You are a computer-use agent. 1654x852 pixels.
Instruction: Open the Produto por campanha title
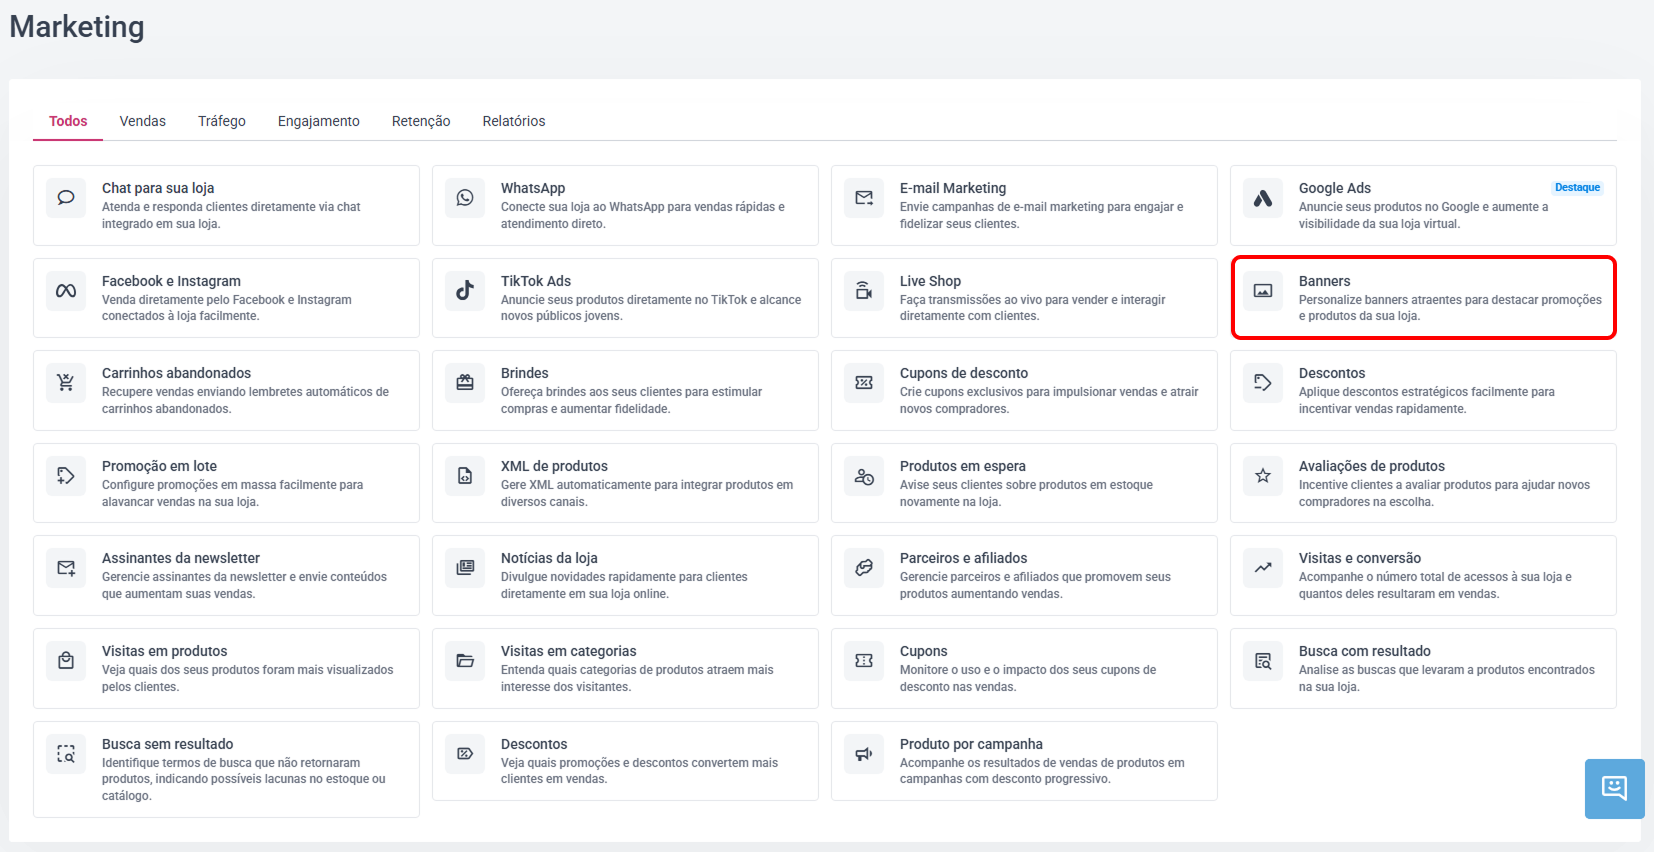pos(971,744)
